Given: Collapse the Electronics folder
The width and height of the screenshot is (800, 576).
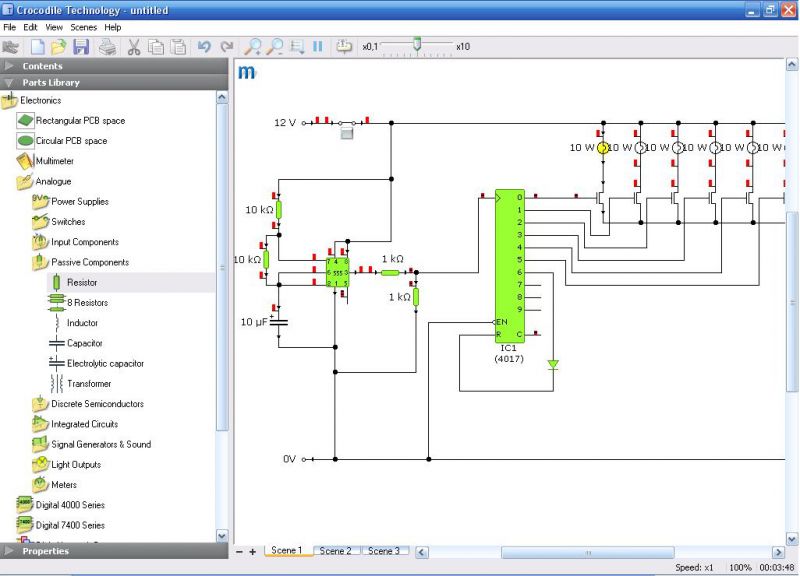Looking at the screenshot, I should point(32,100).
